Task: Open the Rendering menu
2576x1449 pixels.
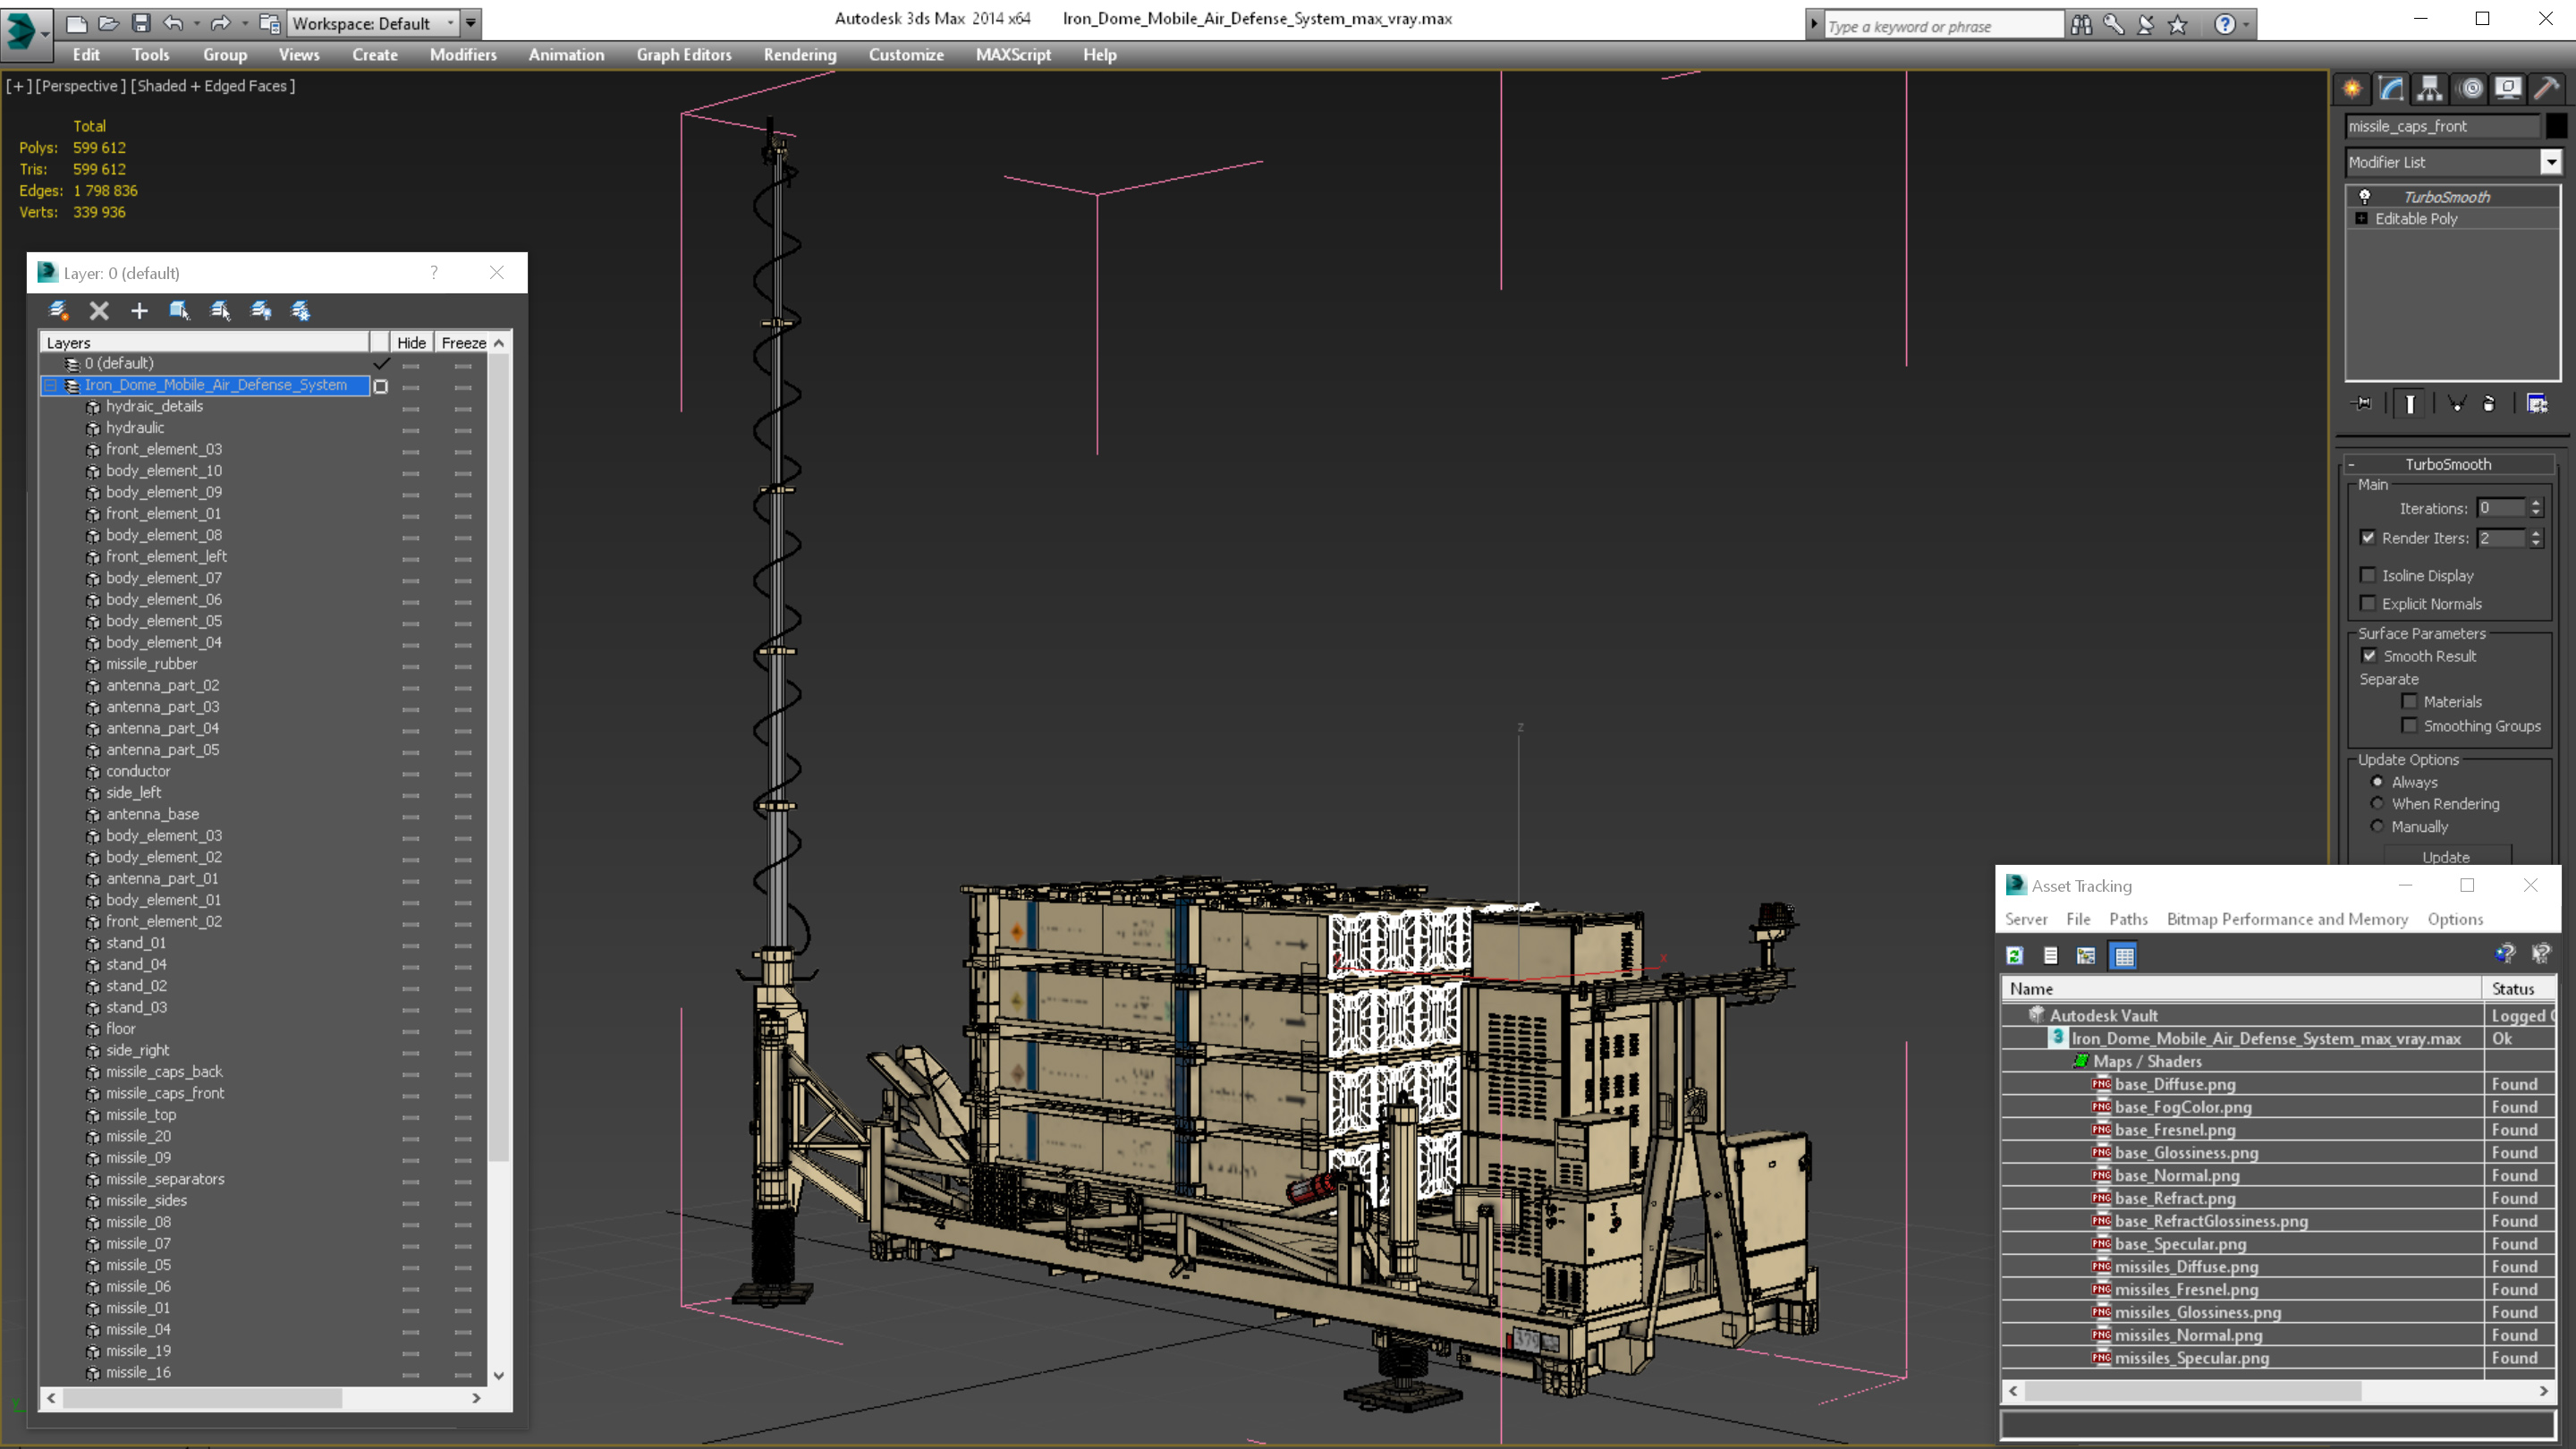Action: (x=799, y=55)
